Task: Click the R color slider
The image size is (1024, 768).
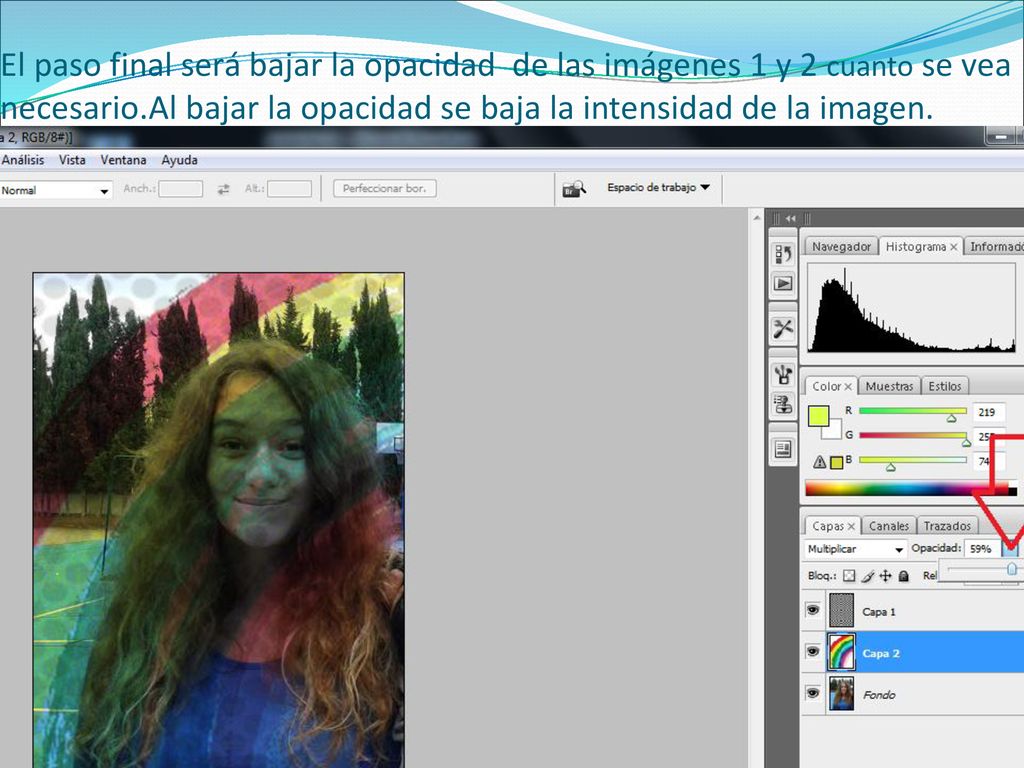Action: (913, 411)
